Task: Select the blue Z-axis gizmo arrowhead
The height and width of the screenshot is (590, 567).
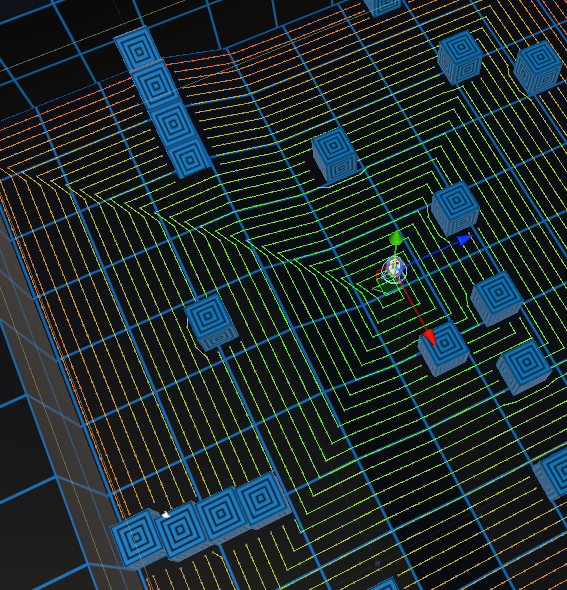Action: tap(464, 239)
